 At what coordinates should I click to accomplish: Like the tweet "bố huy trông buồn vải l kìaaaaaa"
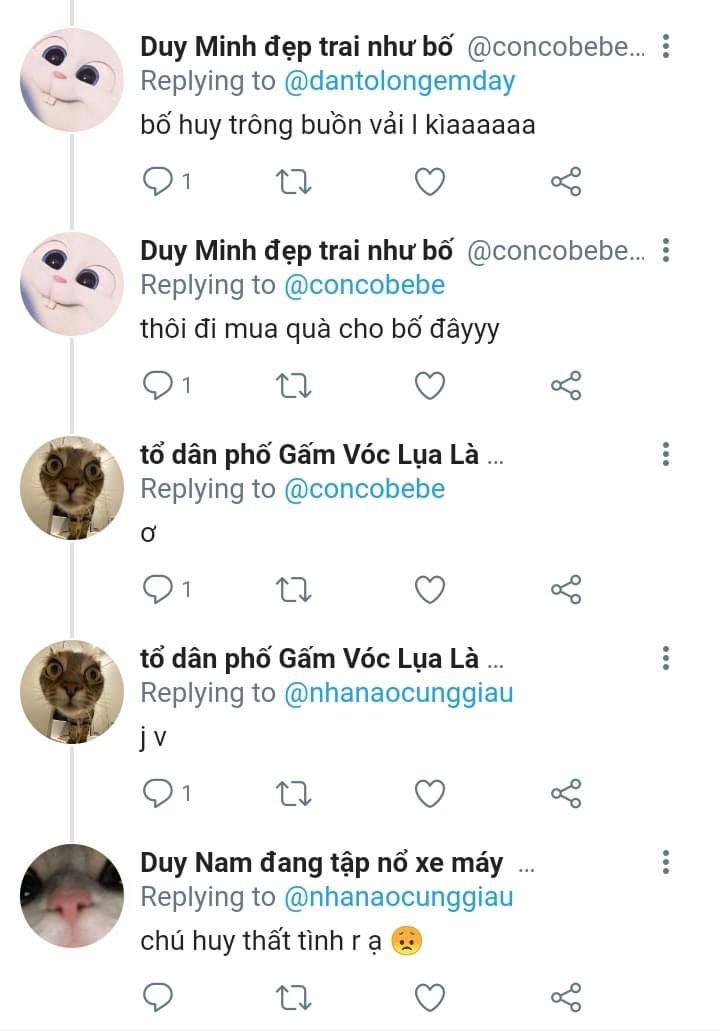point(430,181)
